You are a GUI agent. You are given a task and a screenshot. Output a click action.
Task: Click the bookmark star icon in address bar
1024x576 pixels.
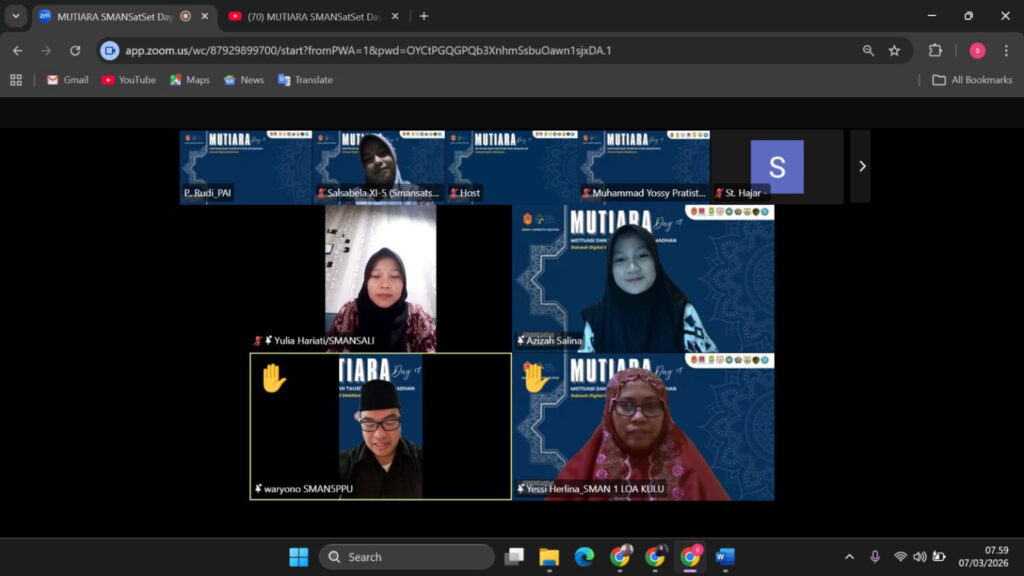(894, 51)
